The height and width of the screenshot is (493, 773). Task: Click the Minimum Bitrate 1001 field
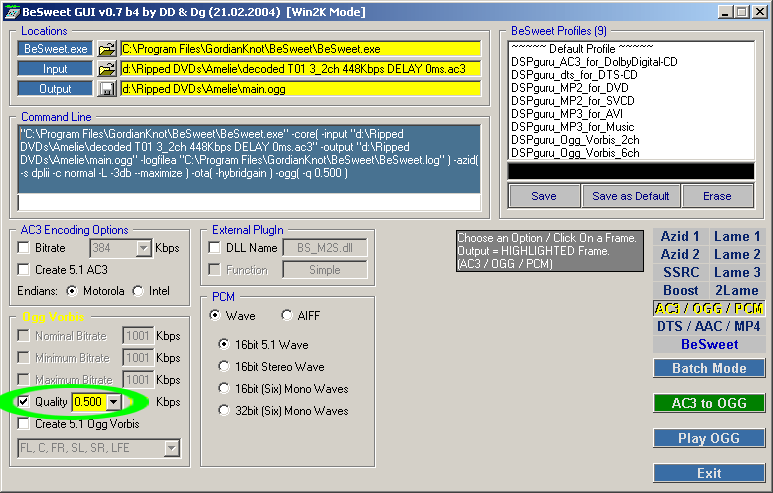[138, 358]
